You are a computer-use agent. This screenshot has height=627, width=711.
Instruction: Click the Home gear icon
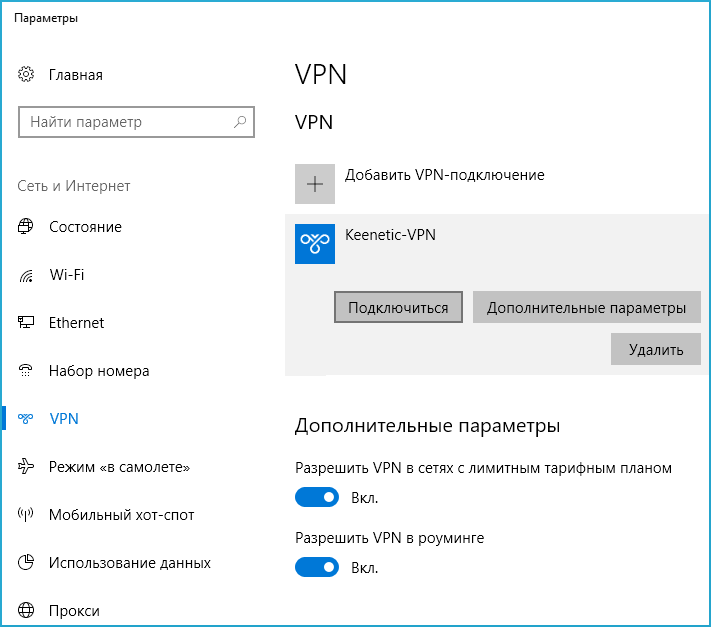[x=27, y=75]
